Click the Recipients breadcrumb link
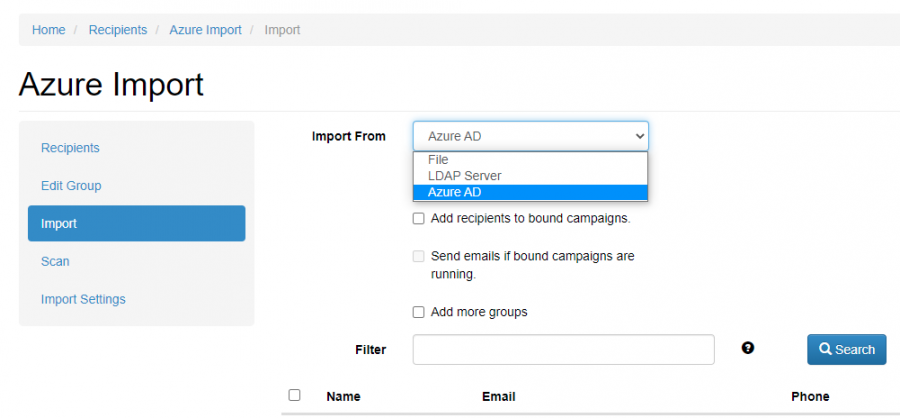 [117, 30]
